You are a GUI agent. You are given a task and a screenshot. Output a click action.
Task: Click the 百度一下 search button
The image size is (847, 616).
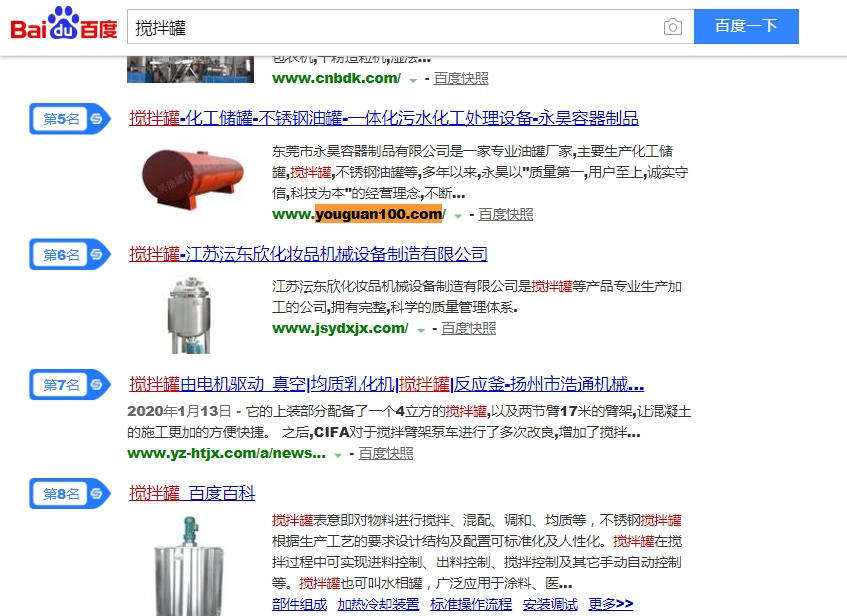click(746, 26)
